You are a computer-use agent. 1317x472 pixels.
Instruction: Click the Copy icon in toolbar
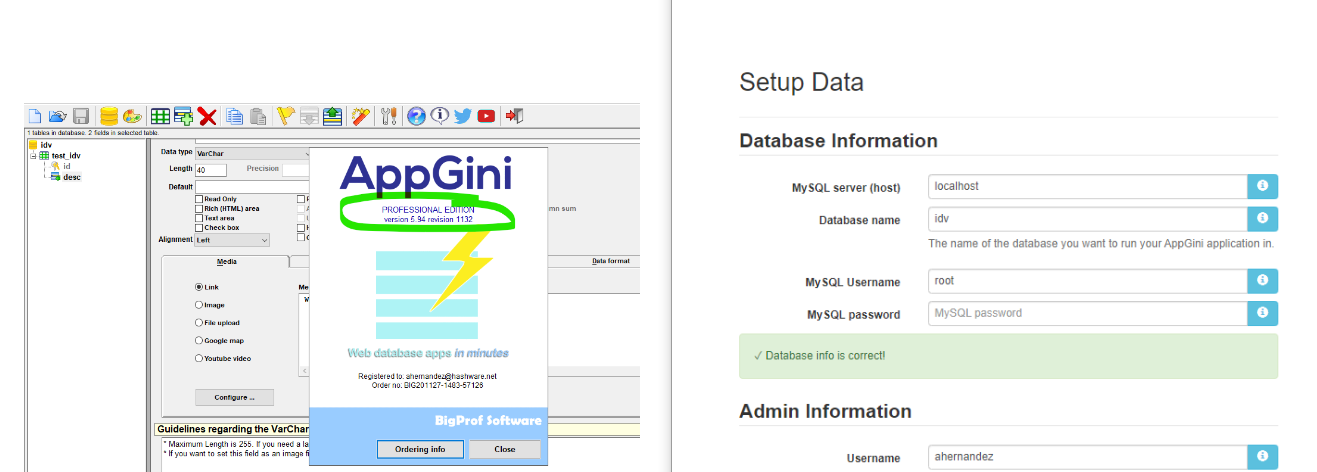point(234,116)
